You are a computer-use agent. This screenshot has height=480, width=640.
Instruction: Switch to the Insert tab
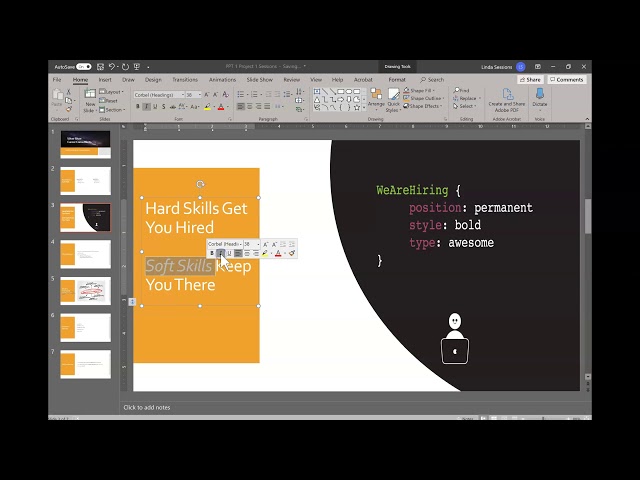click(x=105, y=80)
